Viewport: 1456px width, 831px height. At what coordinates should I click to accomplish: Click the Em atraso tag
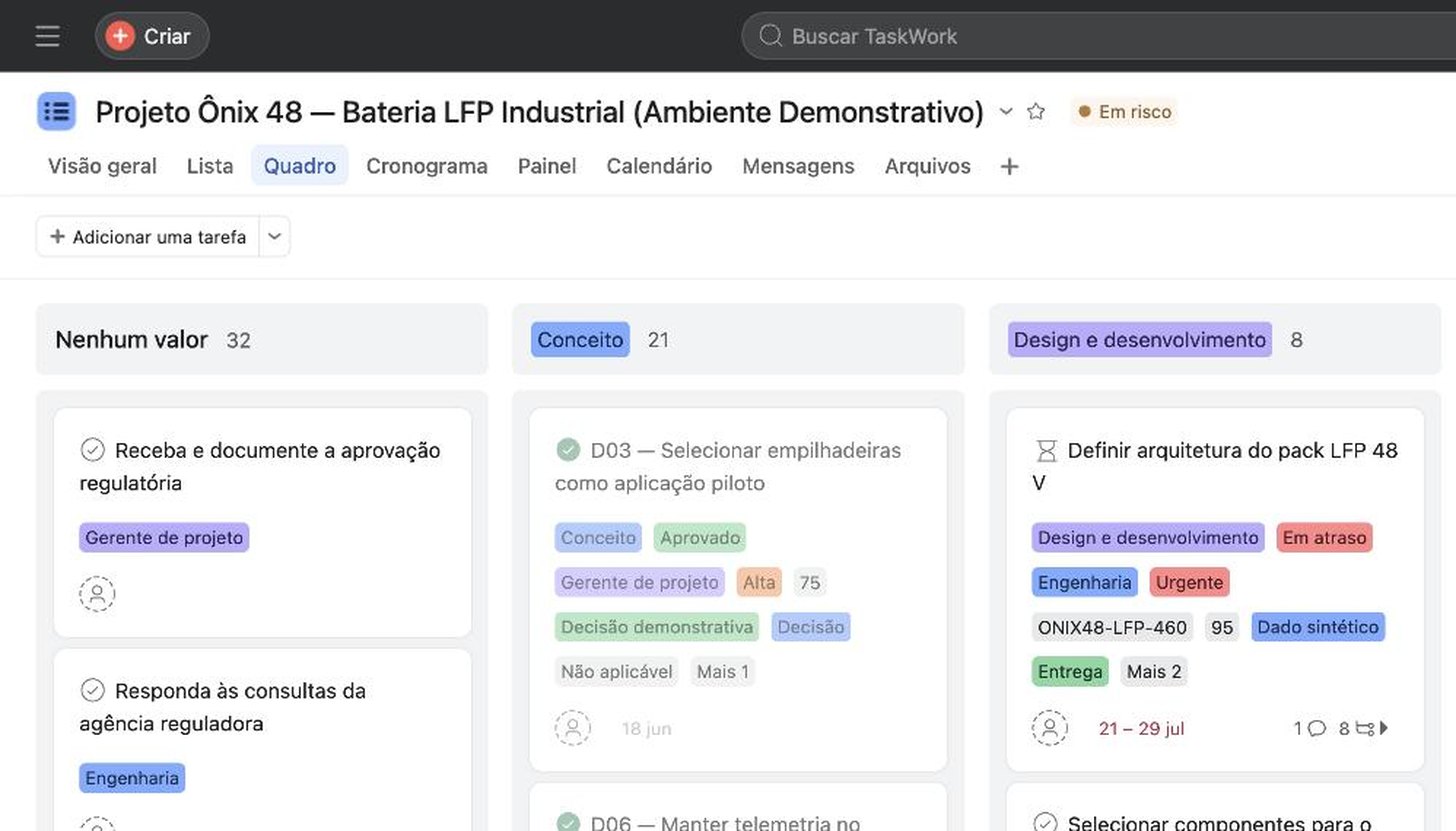coord(1324,537)
